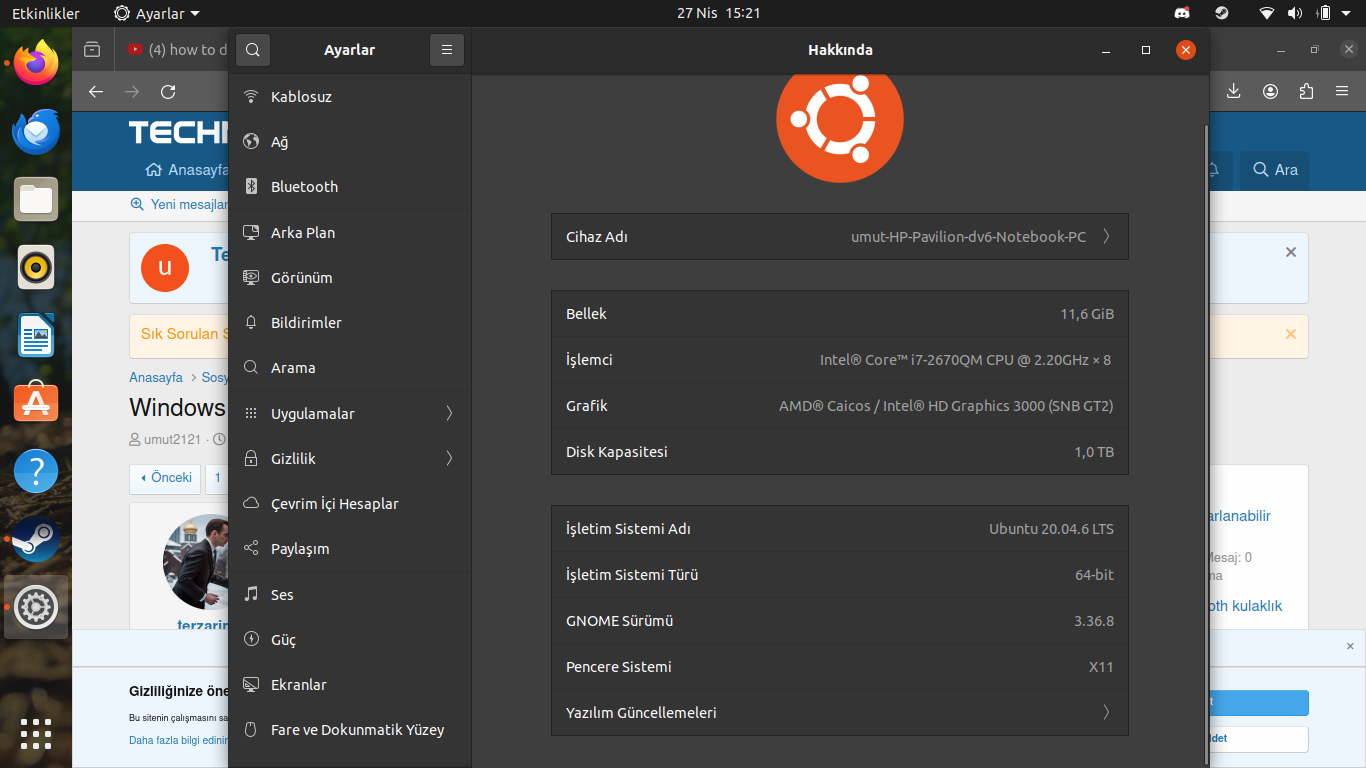
Task: Open Ayarlar app menu in top bar
Action: coord(157,13)
